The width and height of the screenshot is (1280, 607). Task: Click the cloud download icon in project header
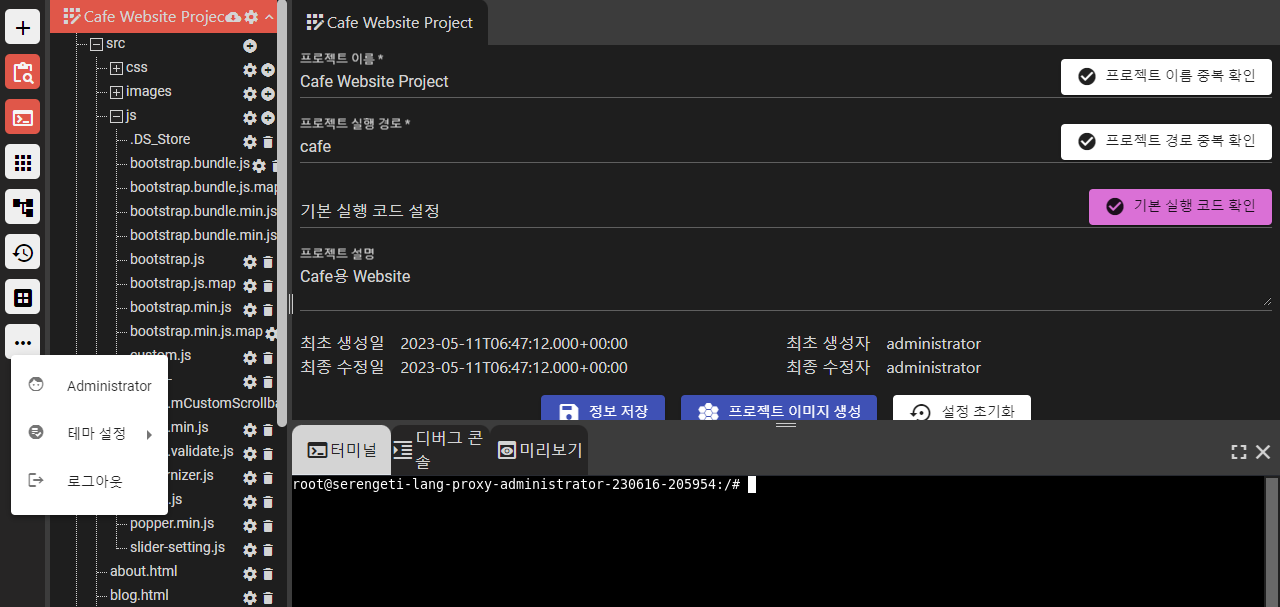tap(233, 17)
